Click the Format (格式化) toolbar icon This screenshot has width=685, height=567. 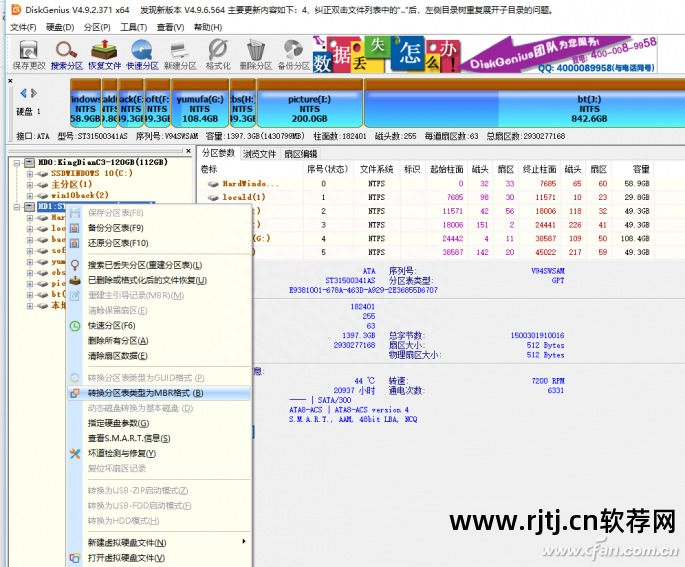pos(218,55)
